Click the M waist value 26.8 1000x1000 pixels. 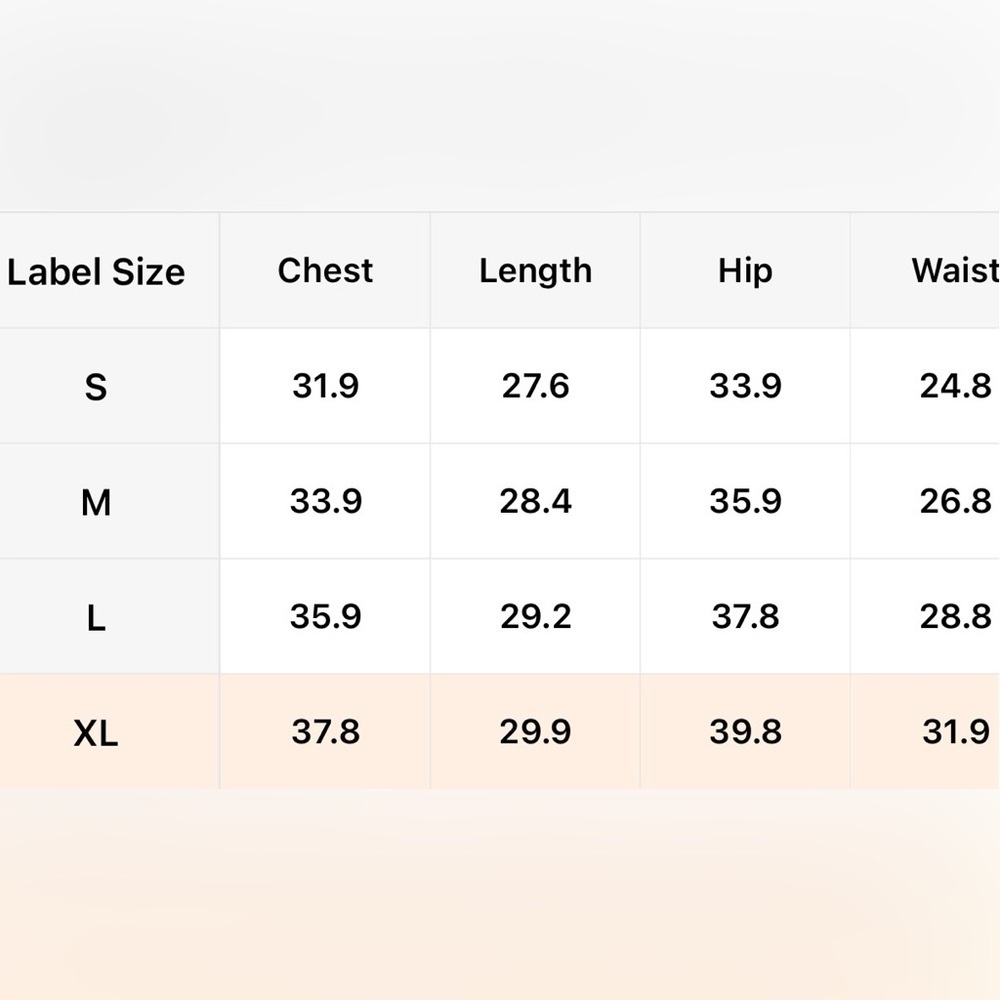[955, 501]
